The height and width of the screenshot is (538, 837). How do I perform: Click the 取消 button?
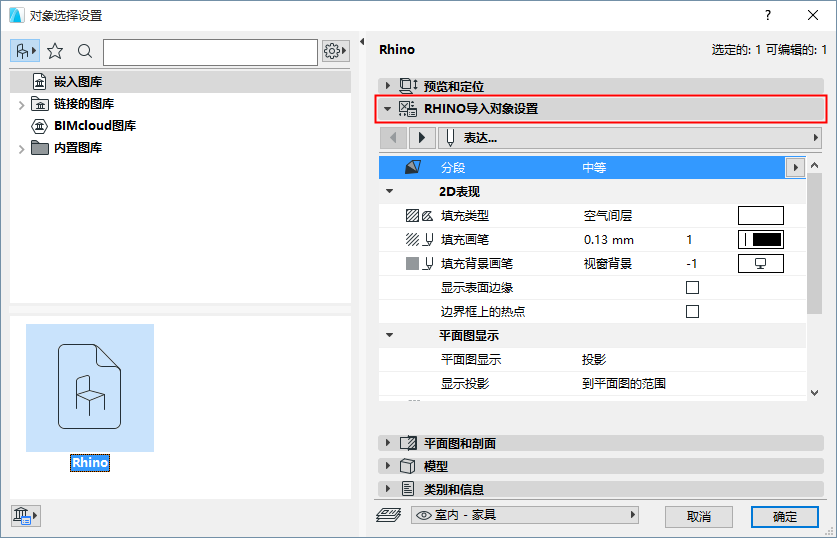pos(699,517)
